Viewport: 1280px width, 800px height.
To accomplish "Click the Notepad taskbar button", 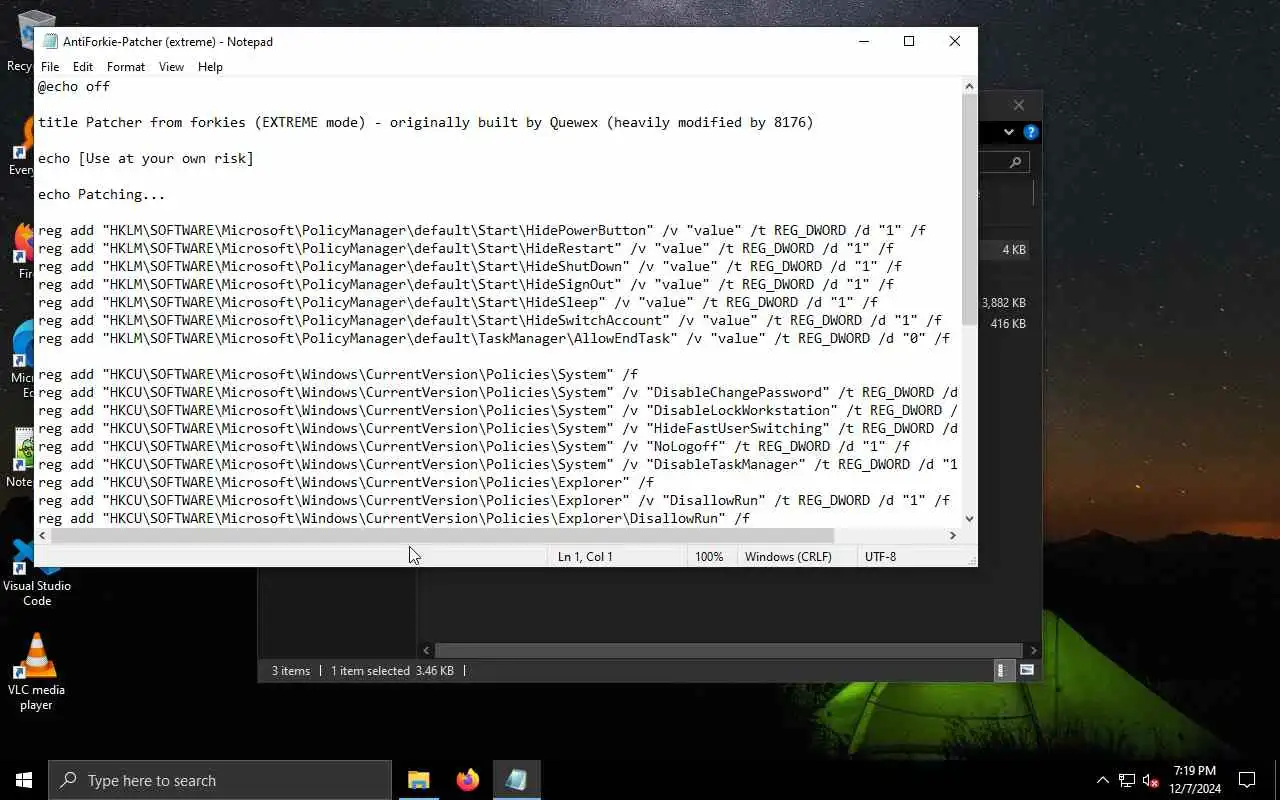I will pyautogui.click(x=516, y=780).
